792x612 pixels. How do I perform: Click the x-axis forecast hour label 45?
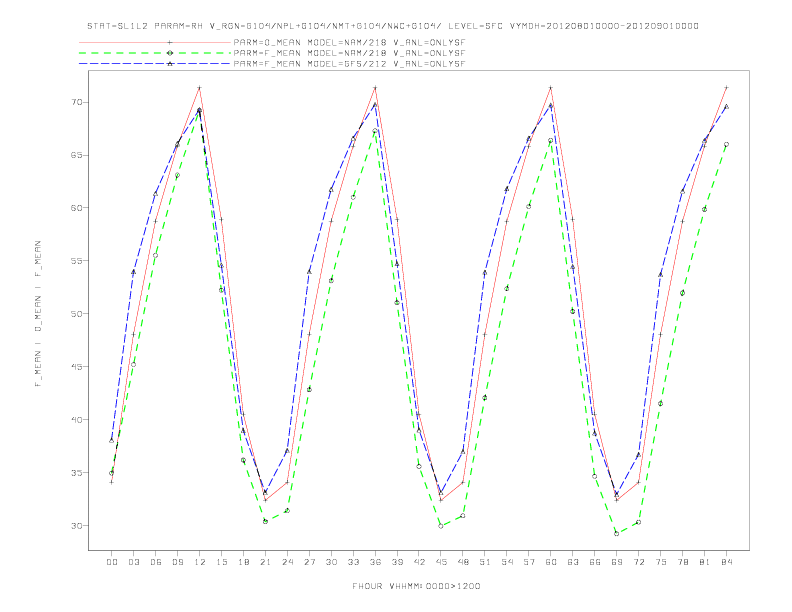point(441,562)
